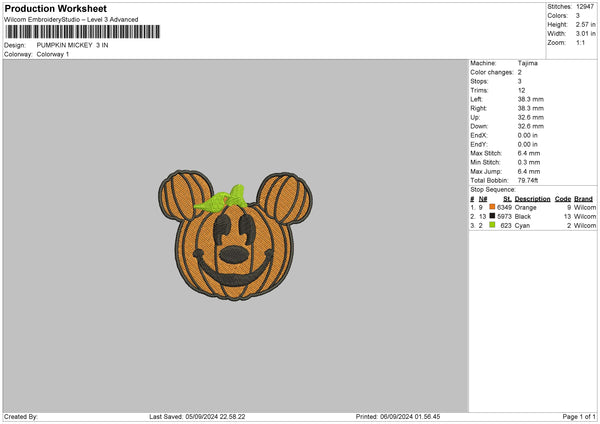Click the 'Left:' value '38.3 mm'
600x424 pixels.
click(531, 99)
